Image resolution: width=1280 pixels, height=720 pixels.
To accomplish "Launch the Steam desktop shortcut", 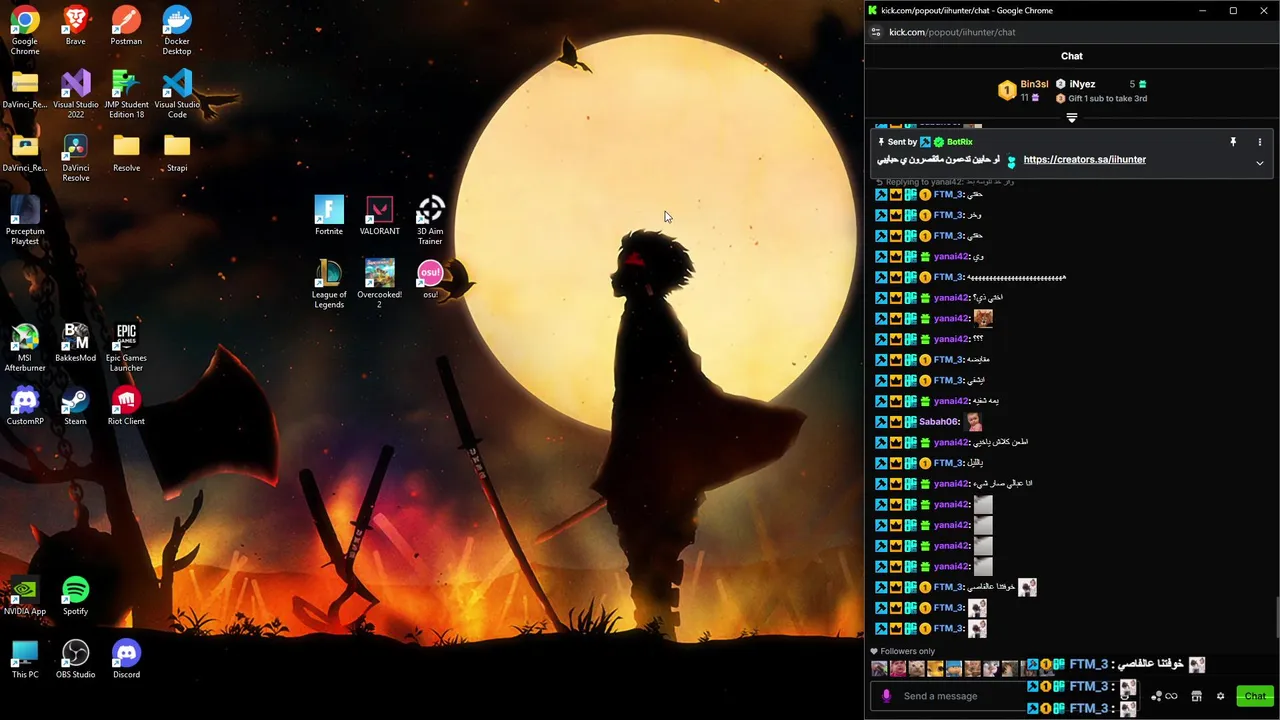I will tap(75, 405).
